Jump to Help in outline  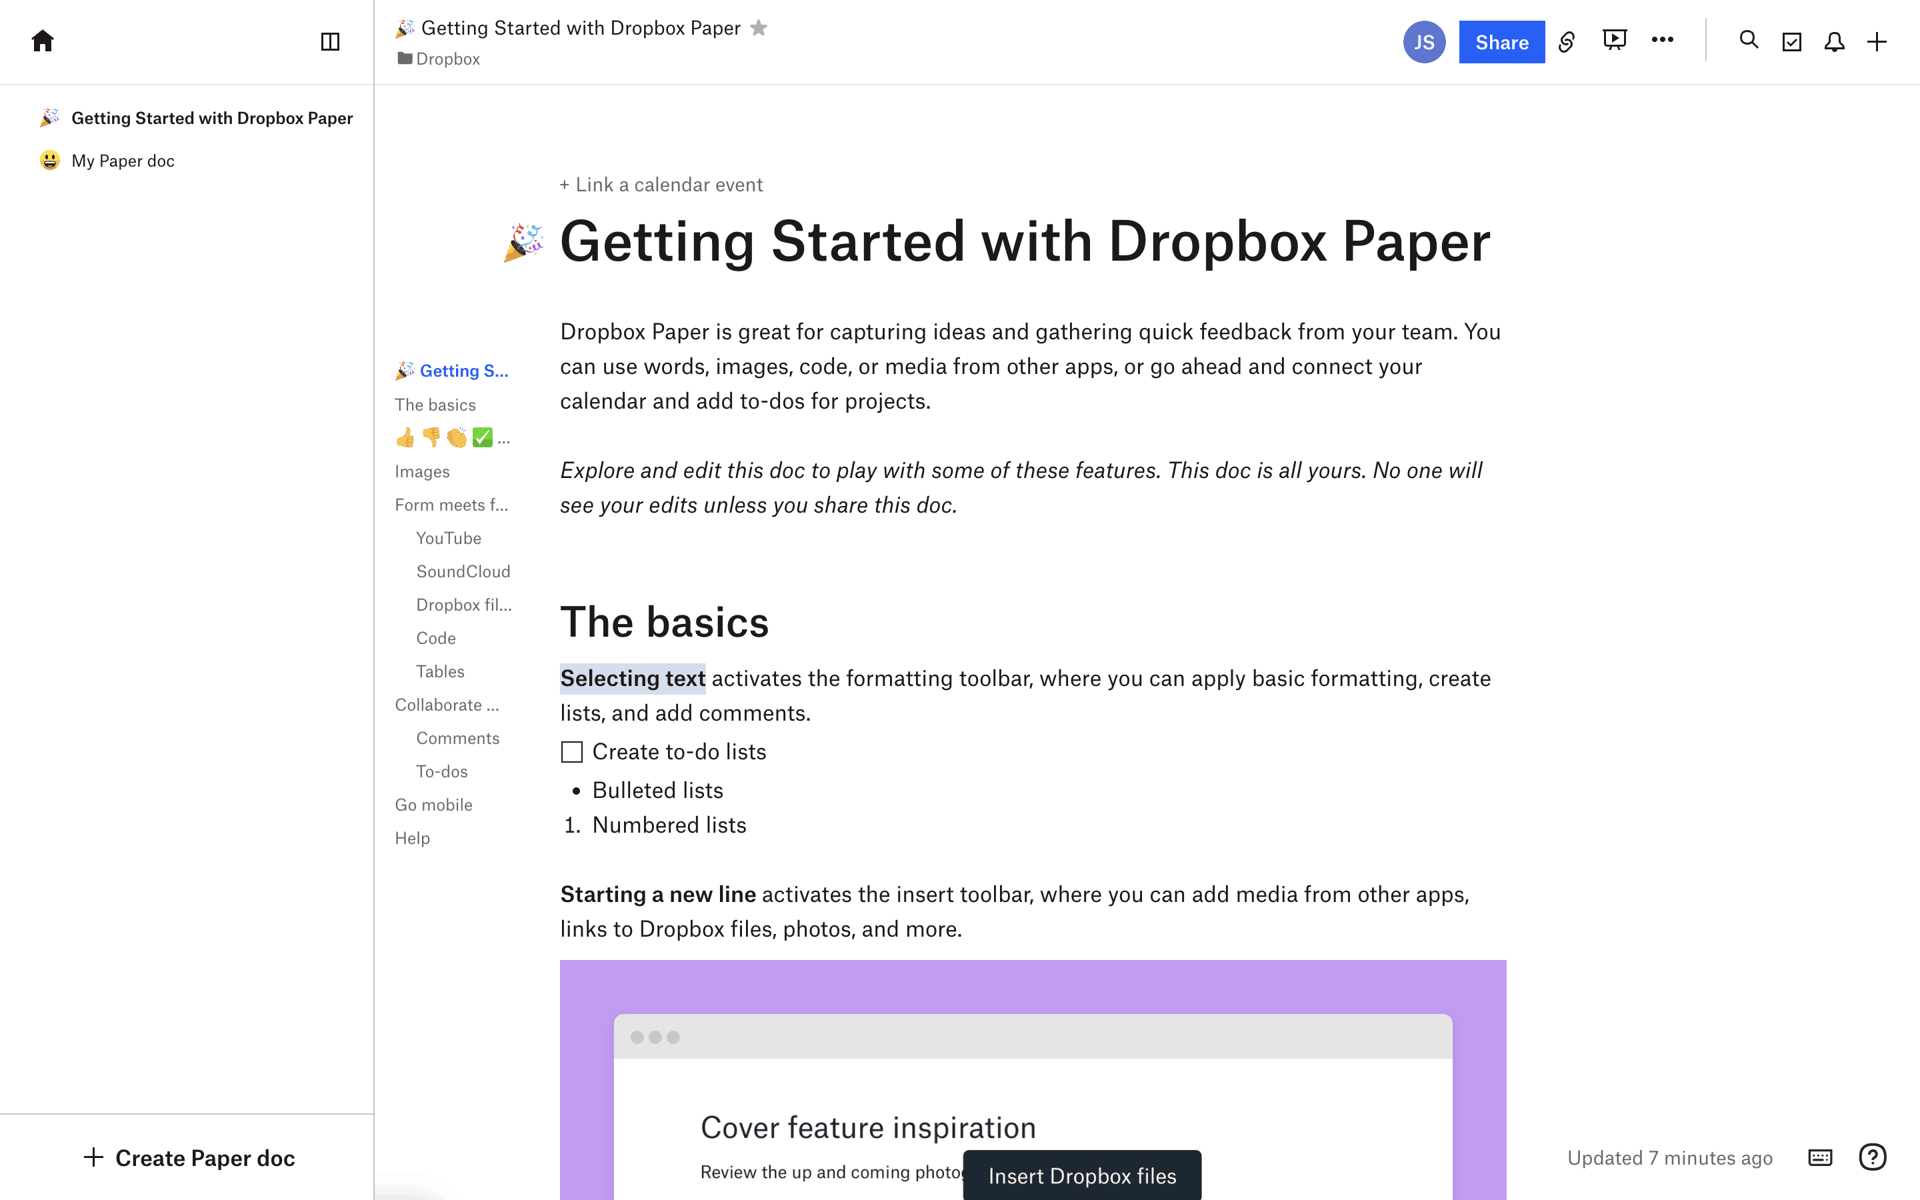click(x=412, y=838)
